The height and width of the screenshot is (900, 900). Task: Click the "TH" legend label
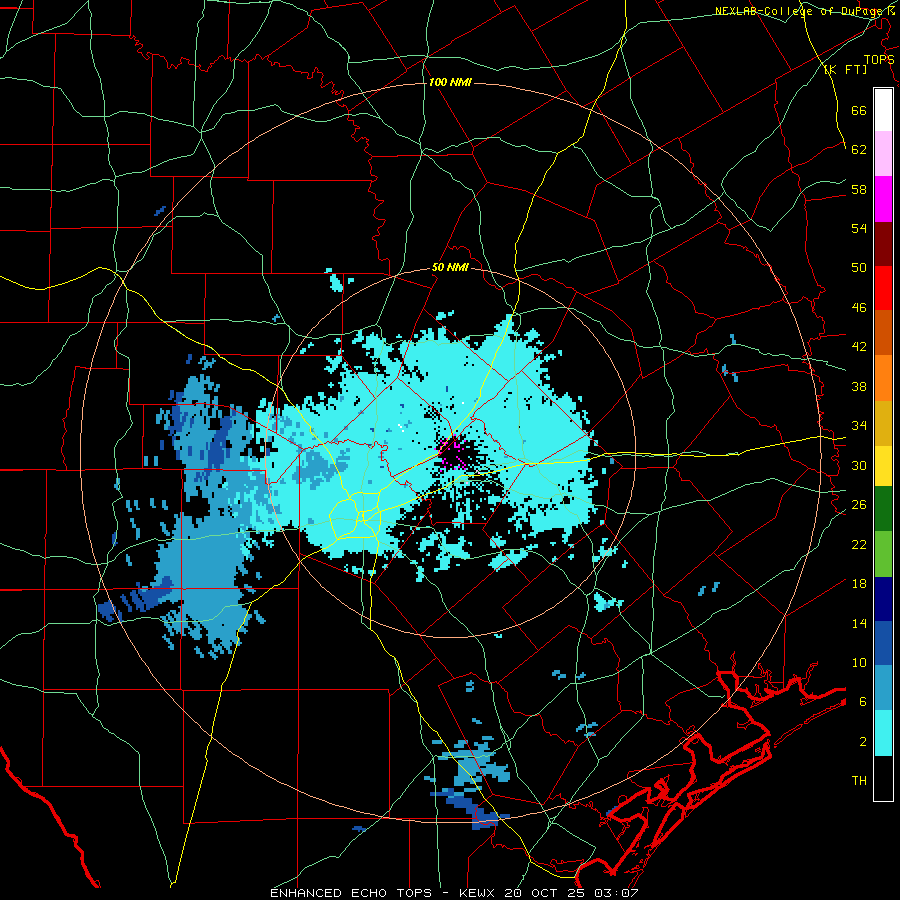[859, 781]
